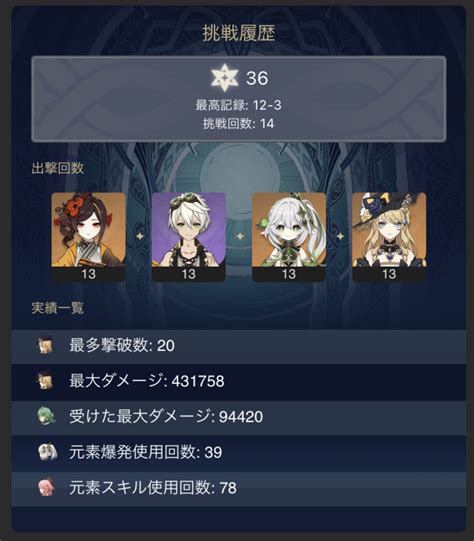Click the Abyss star icon beside 36
The width and height of the screenshot is (474, 541).
click(225, 77)
